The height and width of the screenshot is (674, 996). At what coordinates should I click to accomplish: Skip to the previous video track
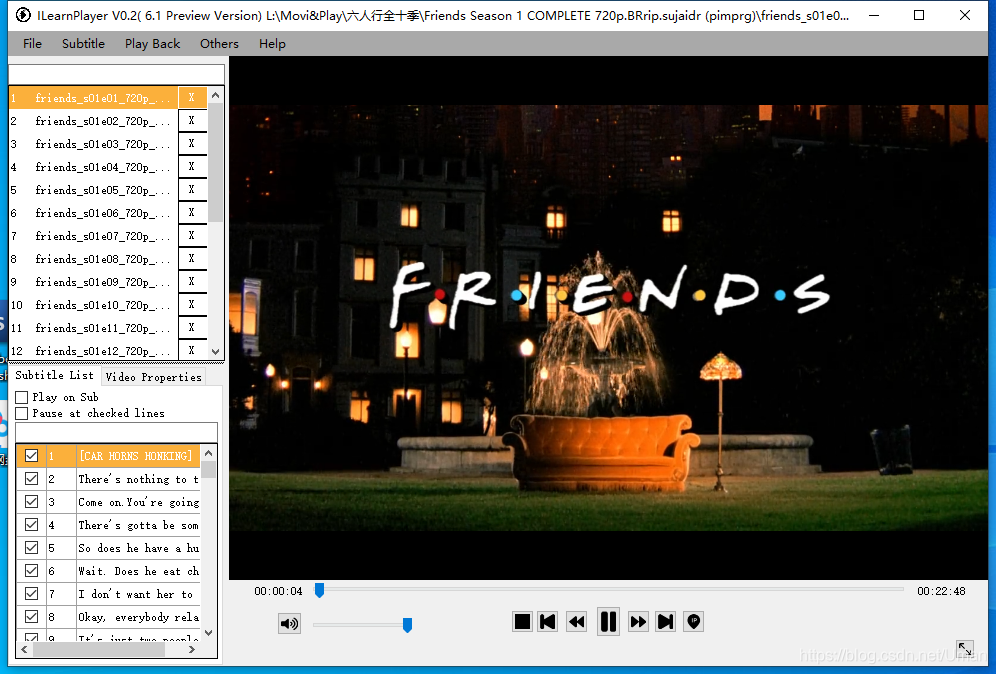[x=548, y=621]
